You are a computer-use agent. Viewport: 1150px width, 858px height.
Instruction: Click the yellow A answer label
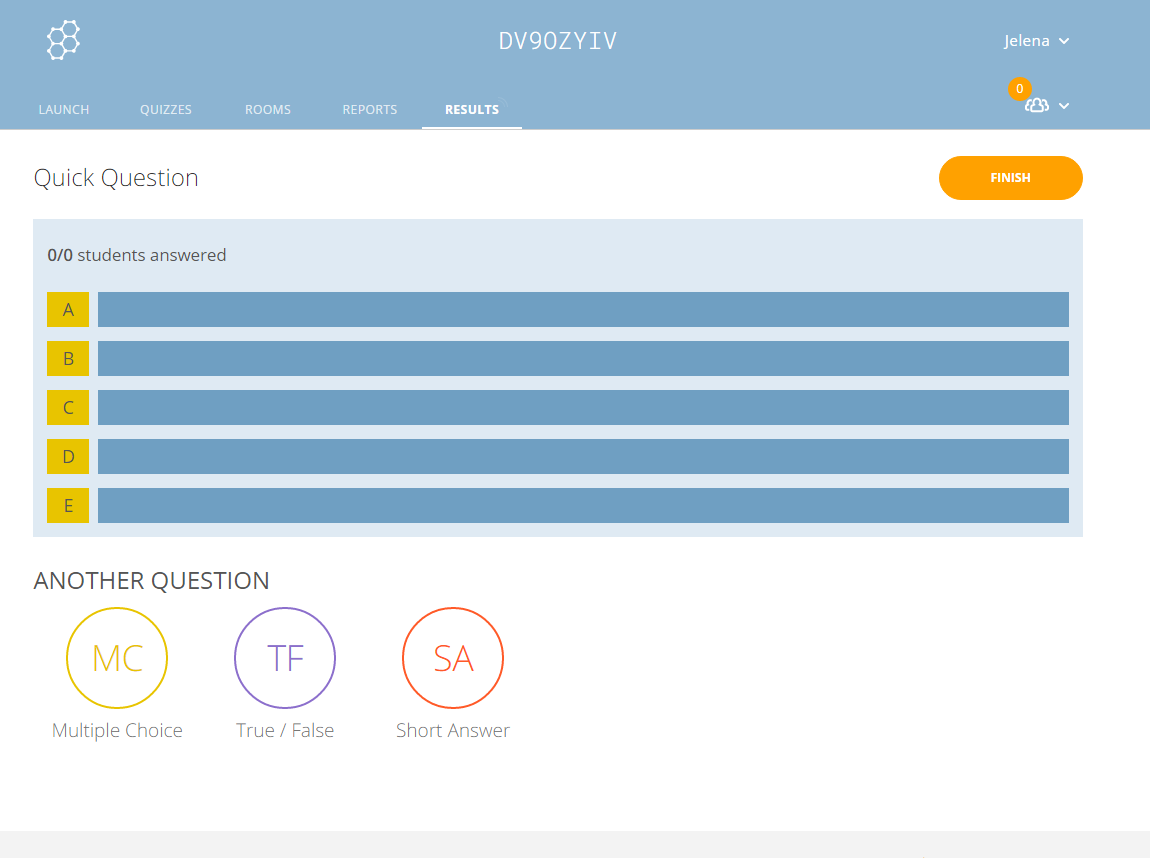point(68,310)
